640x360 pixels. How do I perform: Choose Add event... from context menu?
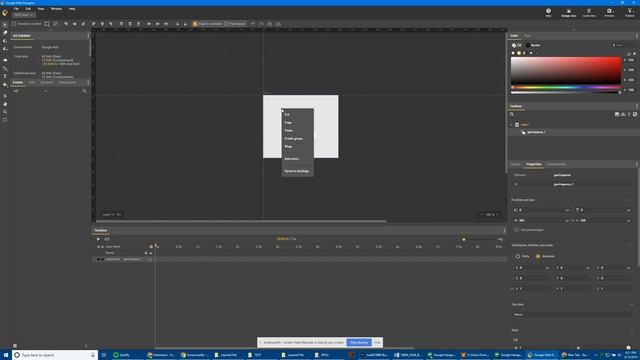pyautogui.click(x=298, y=159)
